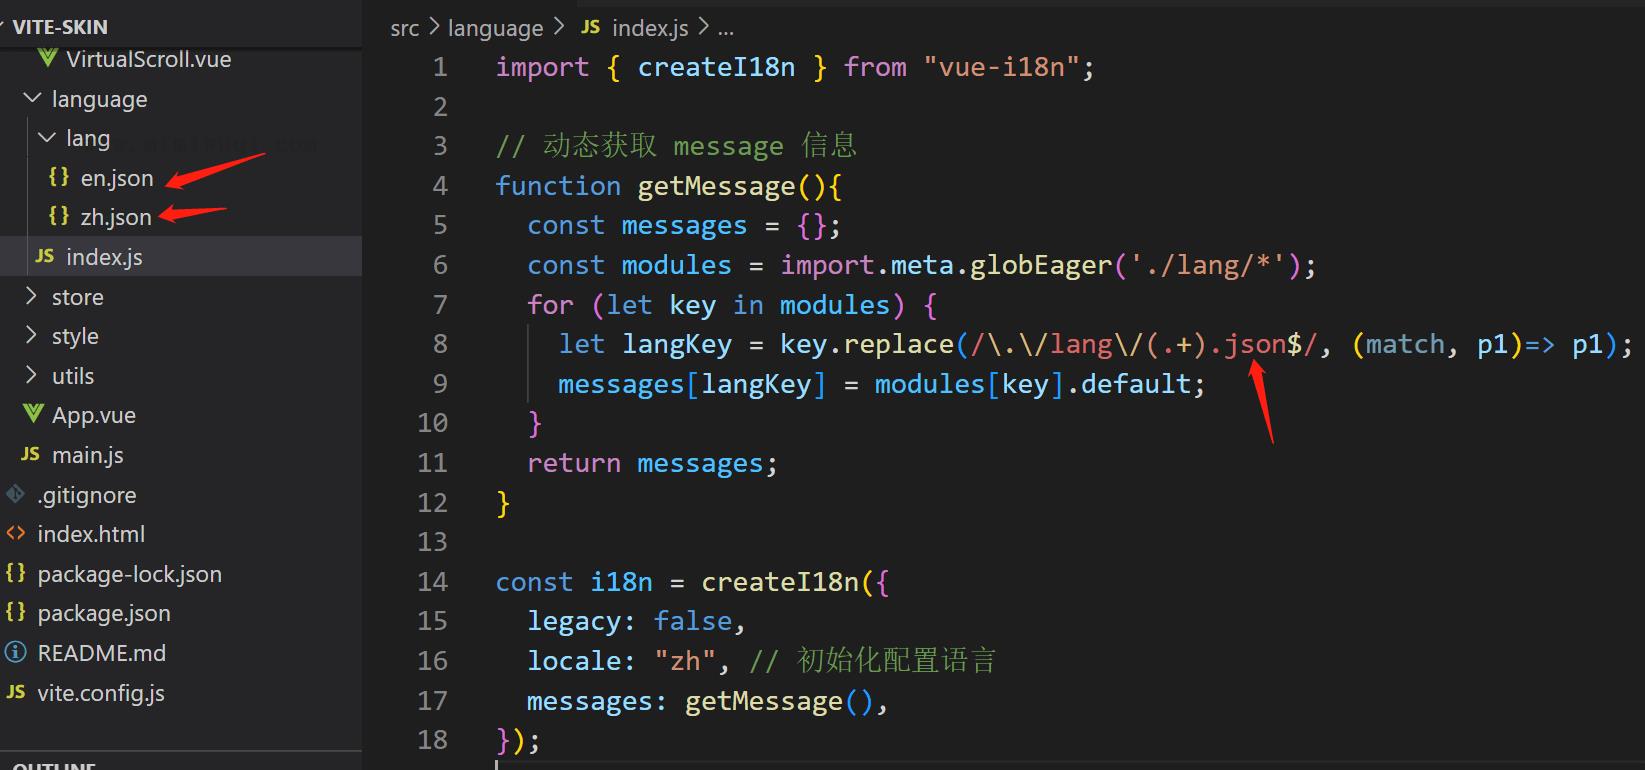Click line number 14 in gutter
The width and height of the screenshot is (1645, 770).
432,582
